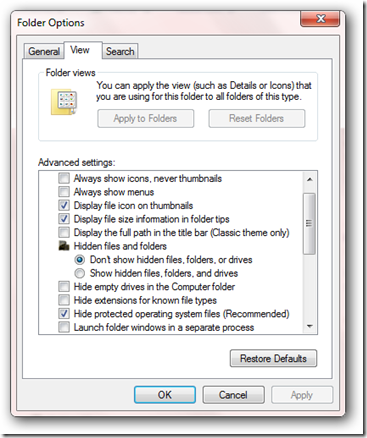The height and width of the screenshot is (438, 367).
Task: Click the Reset Folders button
Action: (256, 118)
